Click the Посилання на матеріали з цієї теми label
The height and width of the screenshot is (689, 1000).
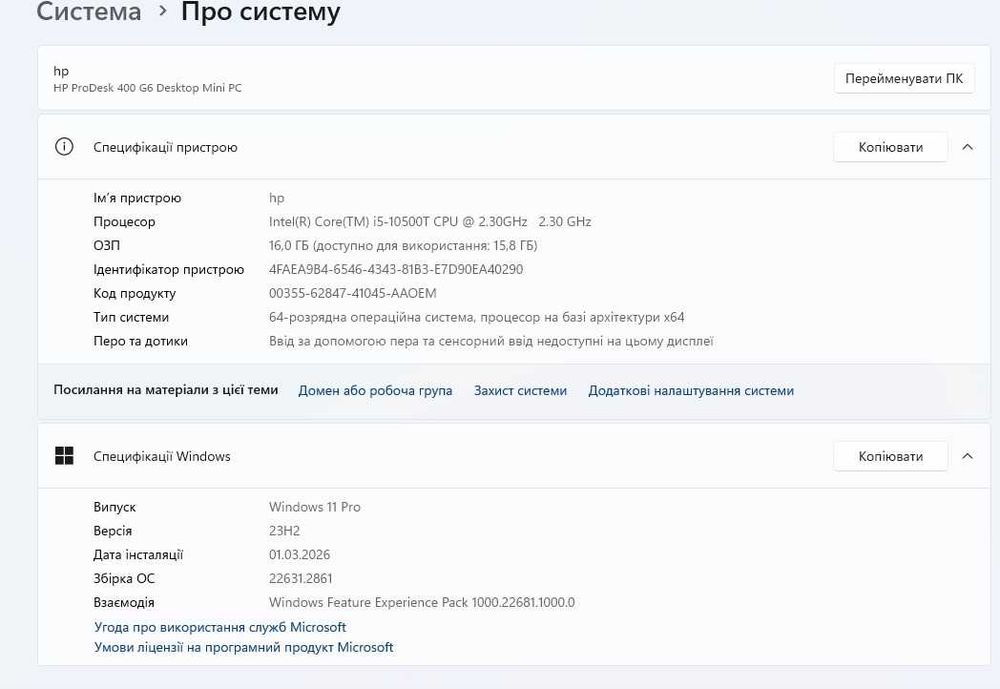pos(166,390)
